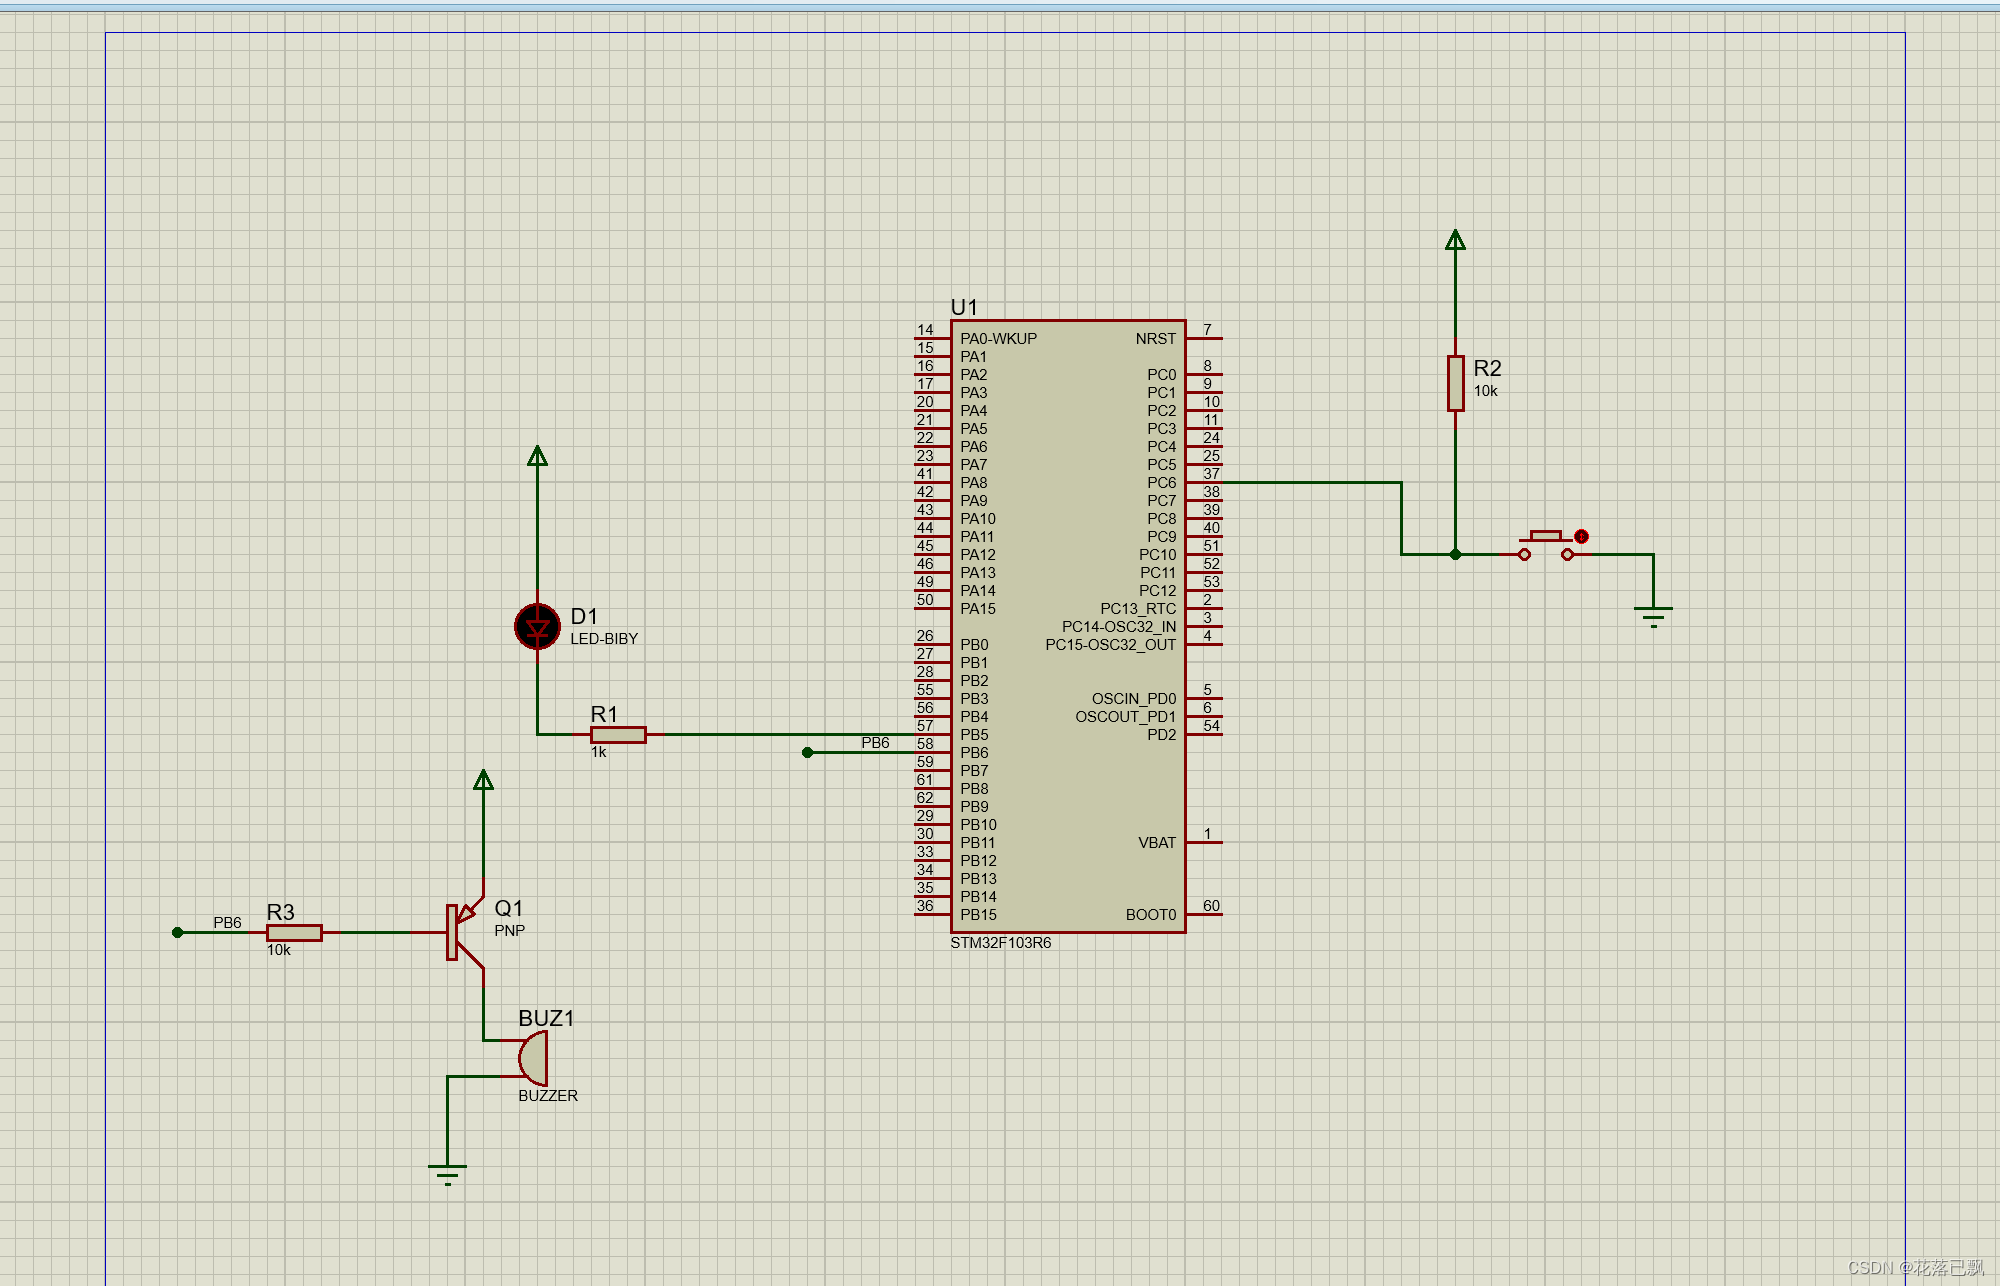Screen dimensions: 2000x1286
Task: Click the ground symbol near the push button
Action: coord(1653,613)
